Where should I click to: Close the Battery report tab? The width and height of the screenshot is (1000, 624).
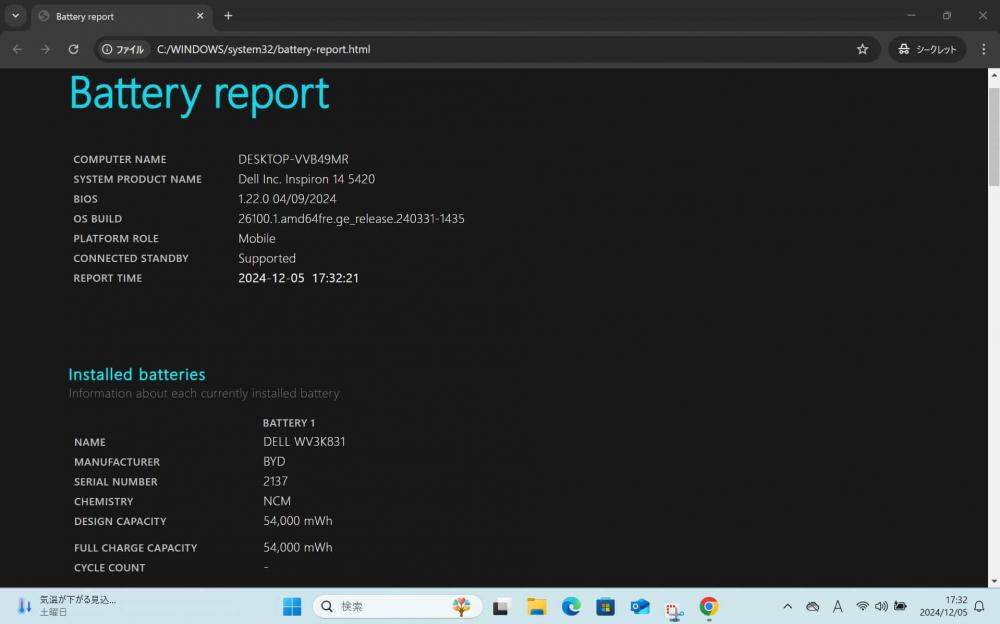coord(200,16)
